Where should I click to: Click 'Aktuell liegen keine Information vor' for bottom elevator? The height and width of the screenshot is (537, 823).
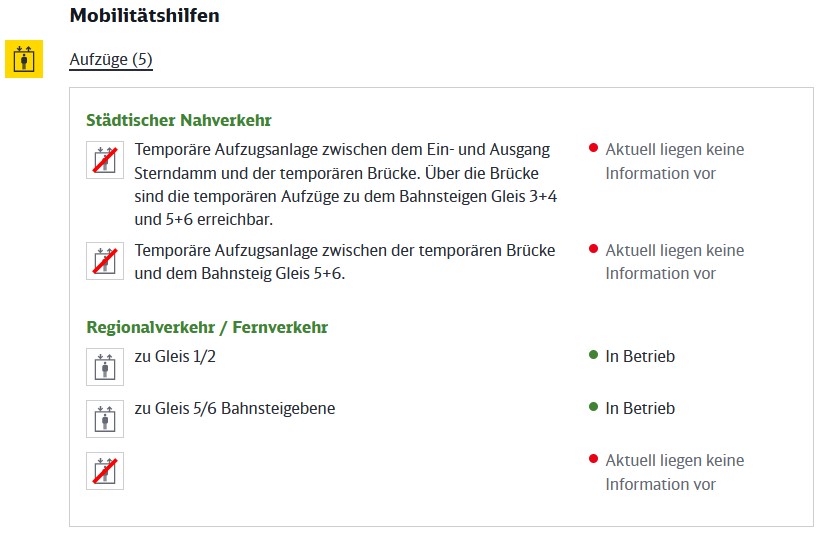674,472
